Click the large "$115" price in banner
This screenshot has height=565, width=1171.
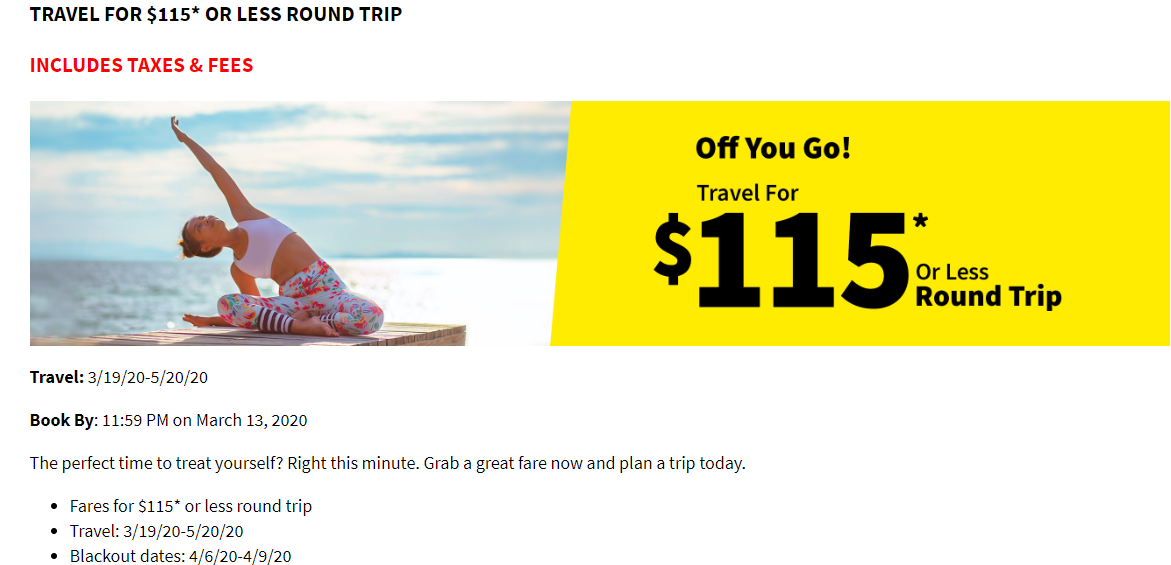click(780, 261)
